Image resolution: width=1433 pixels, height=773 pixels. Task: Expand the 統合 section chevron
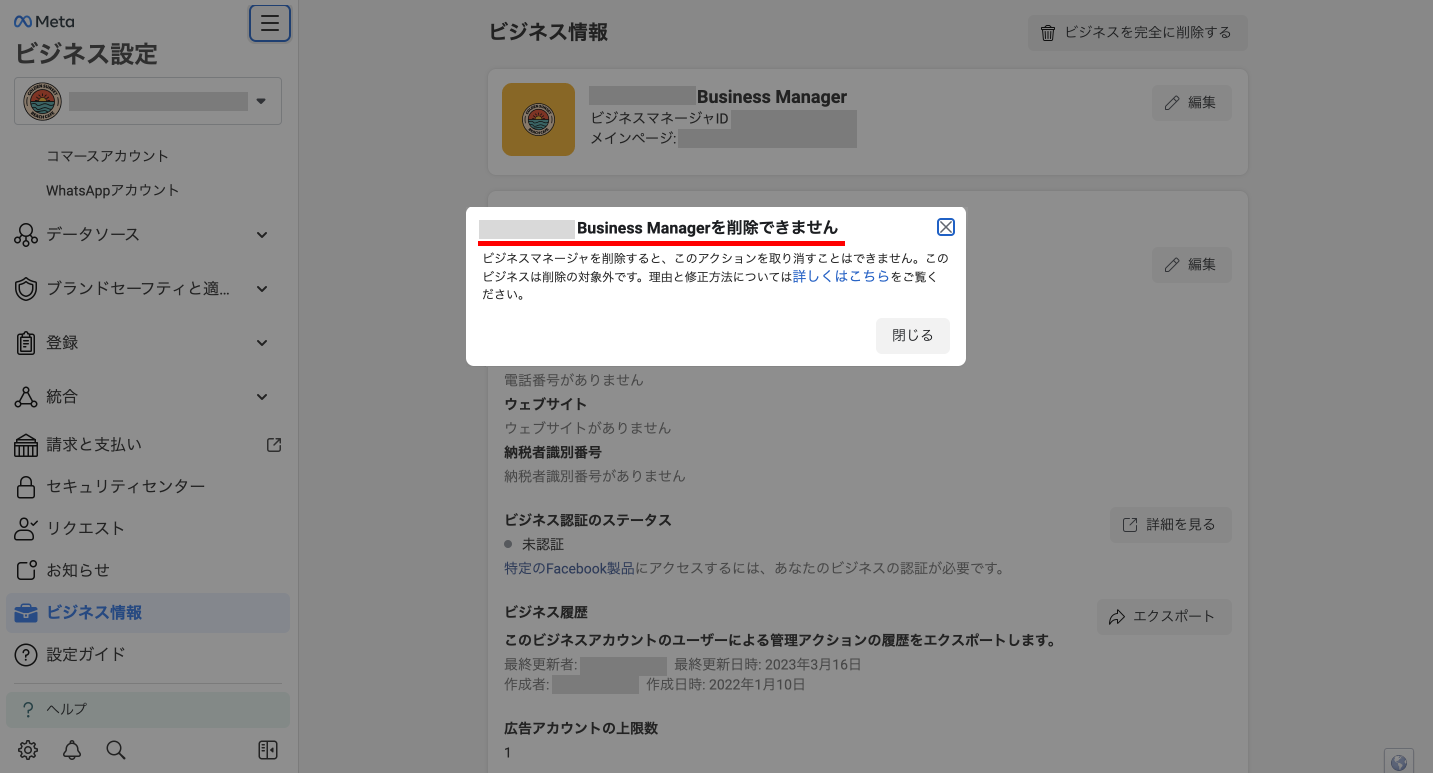click(262, 397)
